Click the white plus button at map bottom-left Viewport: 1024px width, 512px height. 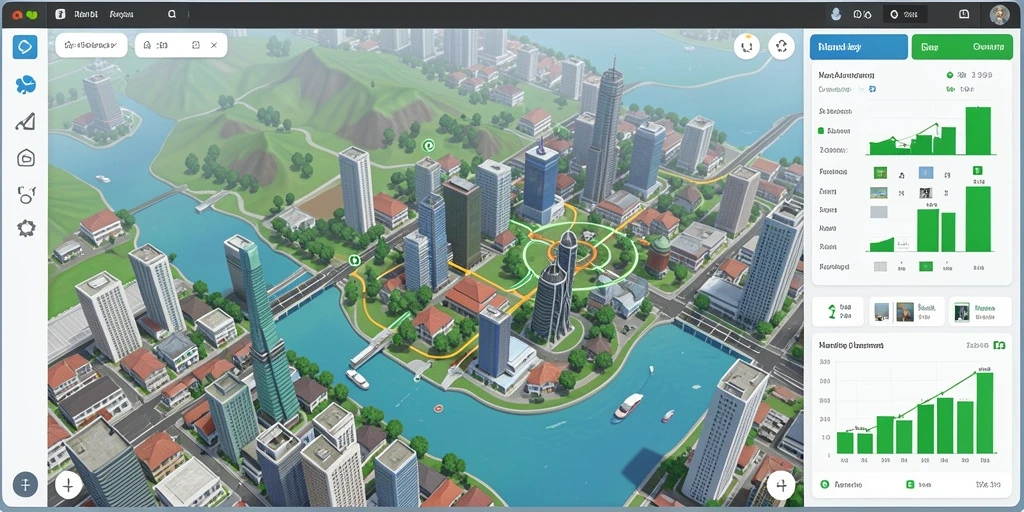(68, 485)
